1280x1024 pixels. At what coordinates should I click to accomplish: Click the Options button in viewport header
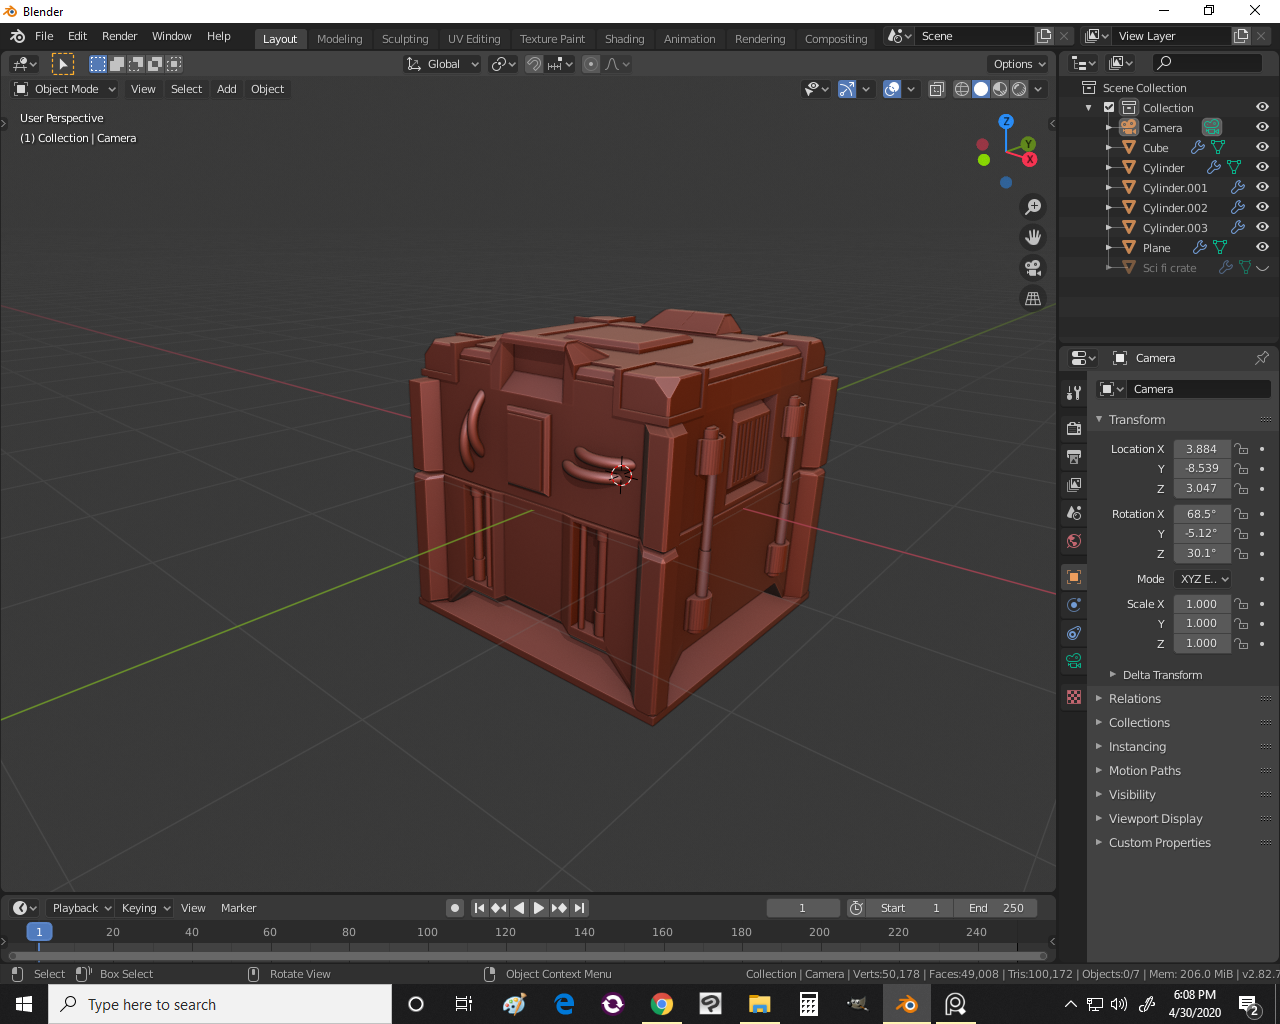pos(1018,63)
